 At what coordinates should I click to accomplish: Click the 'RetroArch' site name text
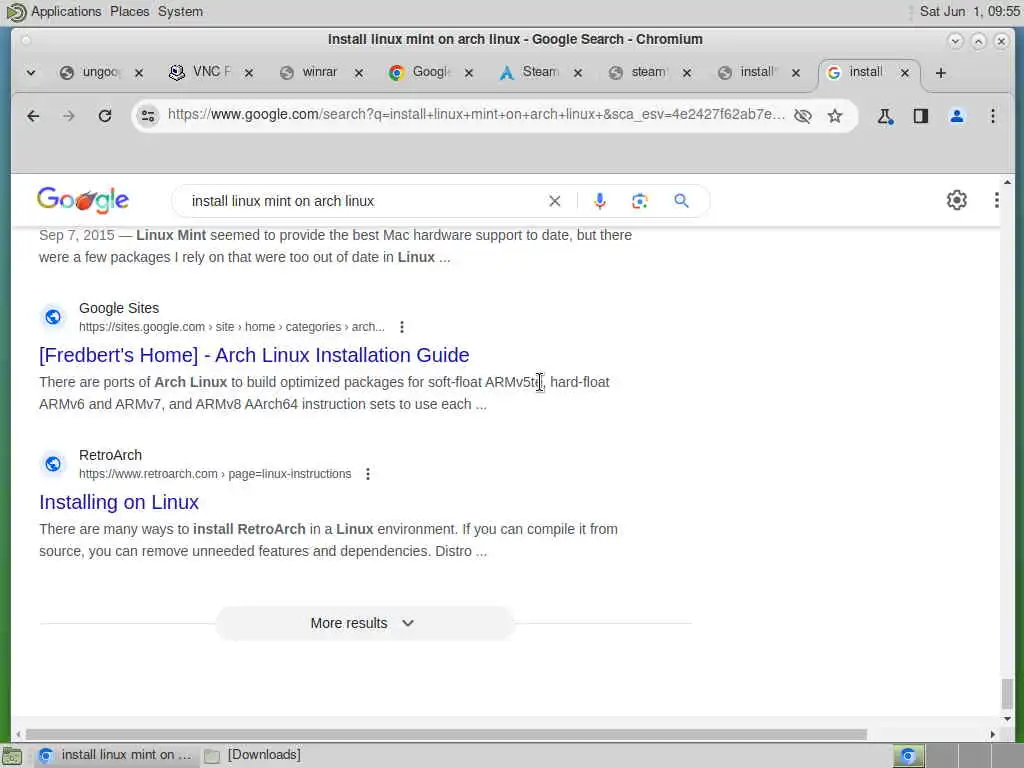110,455
